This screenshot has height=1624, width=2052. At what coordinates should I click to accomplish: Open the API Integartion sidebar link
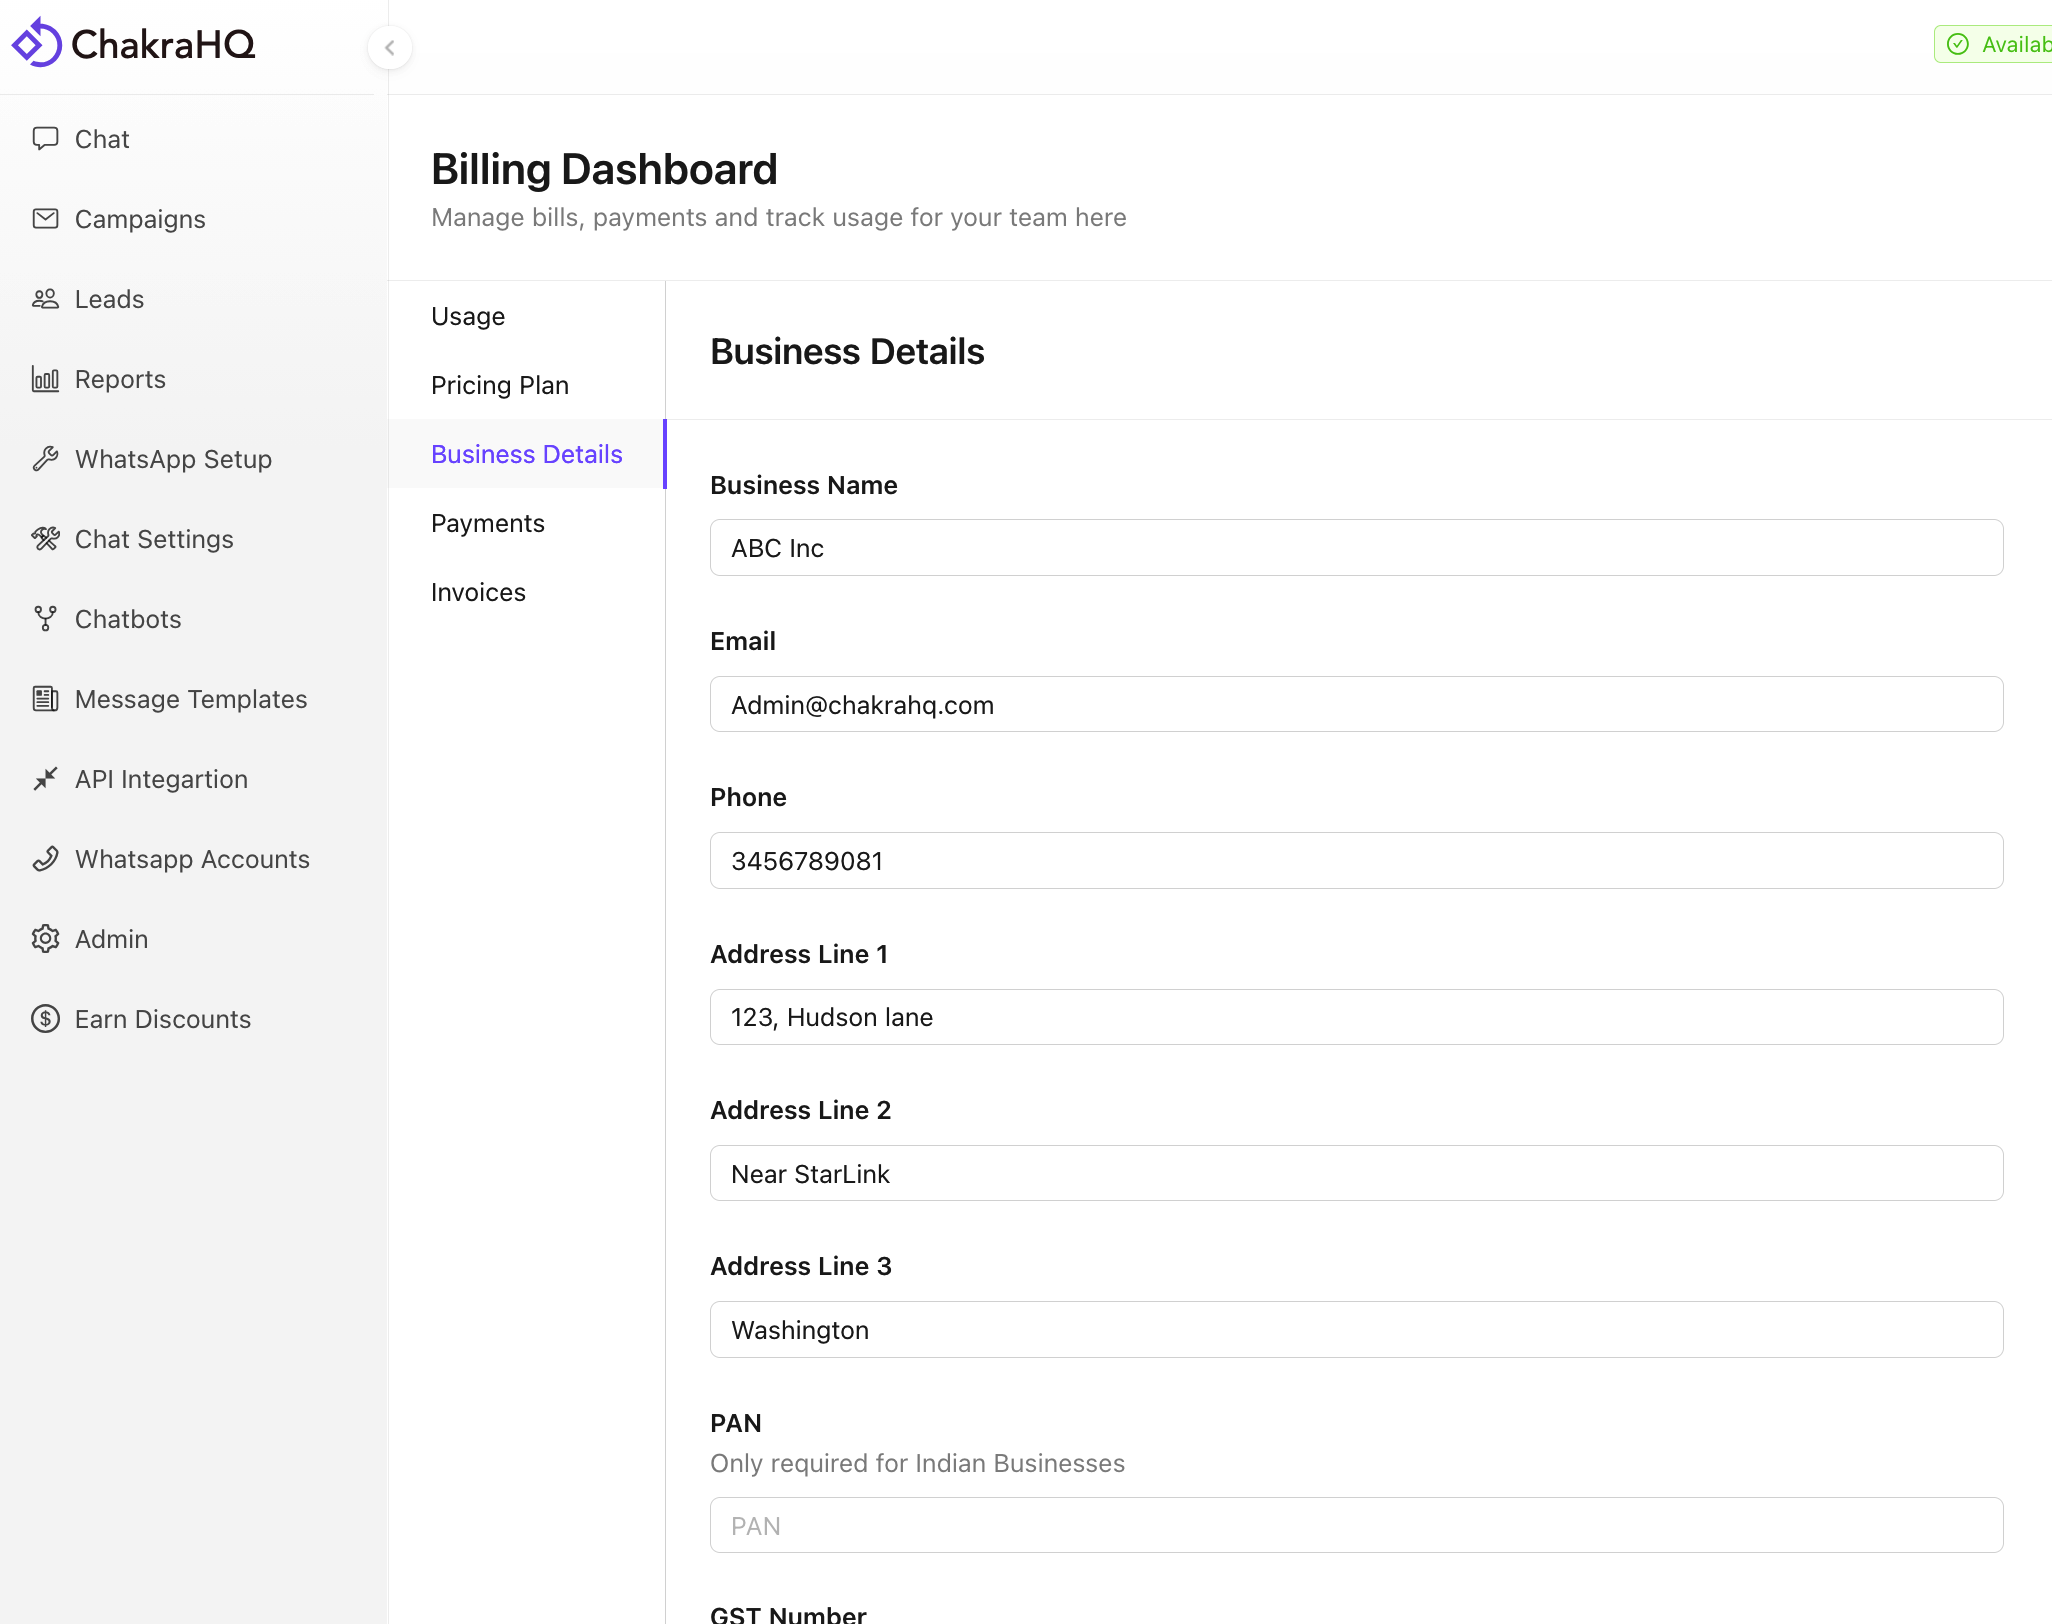(x=161, y=779)
